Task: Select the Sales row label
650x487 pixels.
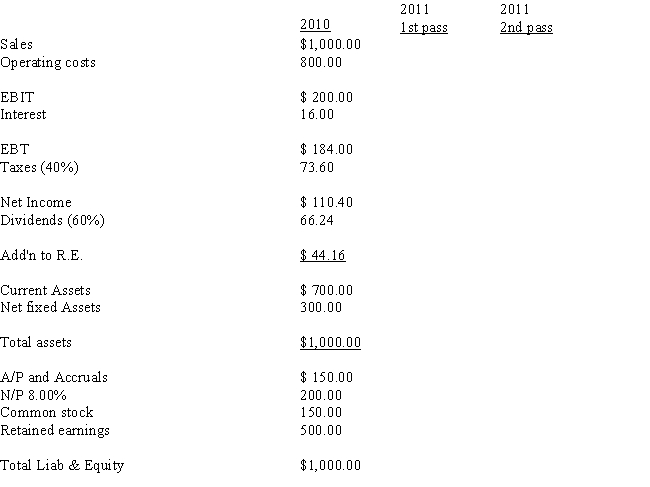Action: [17, 44]
